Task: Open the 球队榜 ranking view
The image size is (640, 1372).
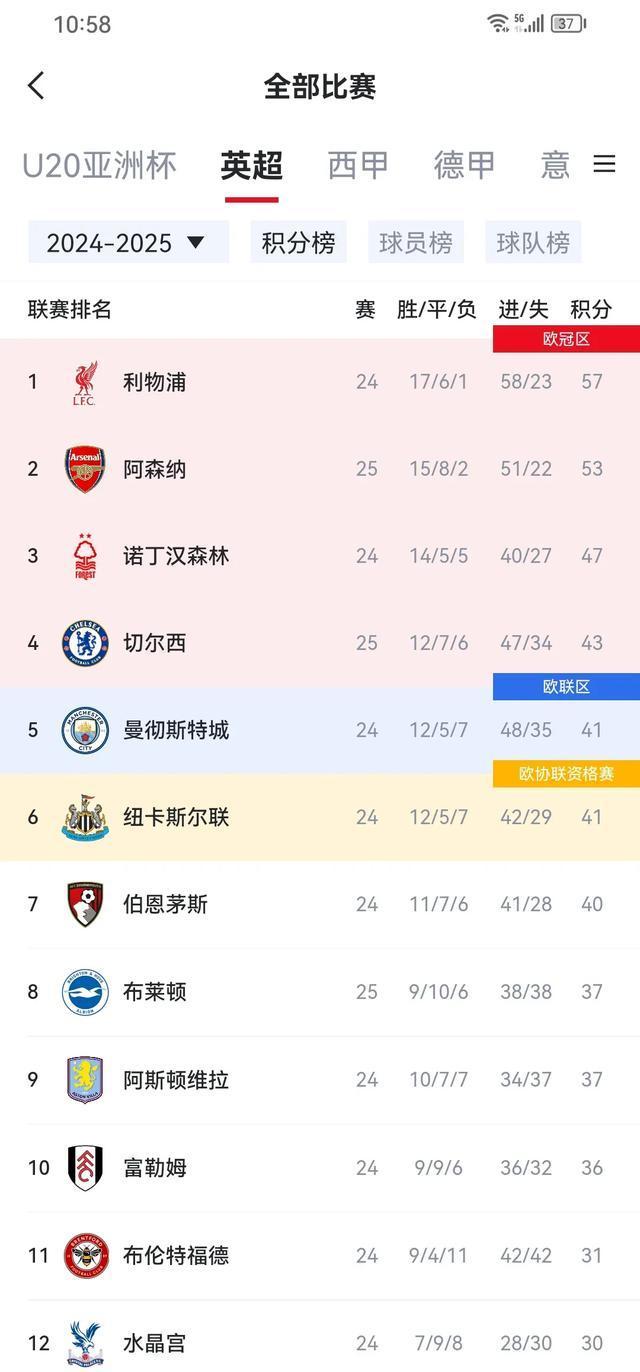Action: click(533, 241)
